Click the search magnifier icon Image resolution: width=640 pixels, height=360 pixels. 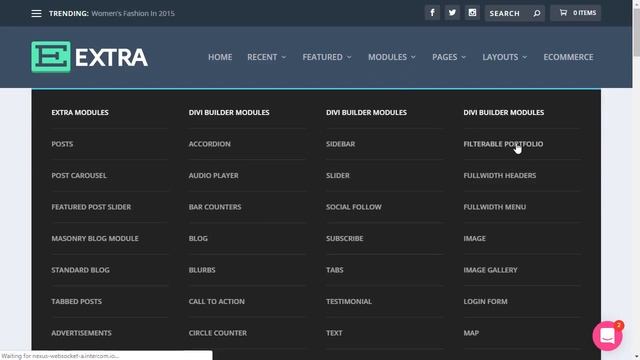coord(537,13)
